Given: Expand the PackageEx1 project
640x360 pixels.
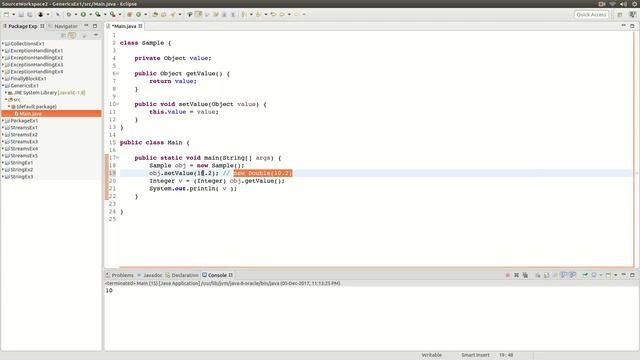Looking at the screenshot, I should pos(3,121).
